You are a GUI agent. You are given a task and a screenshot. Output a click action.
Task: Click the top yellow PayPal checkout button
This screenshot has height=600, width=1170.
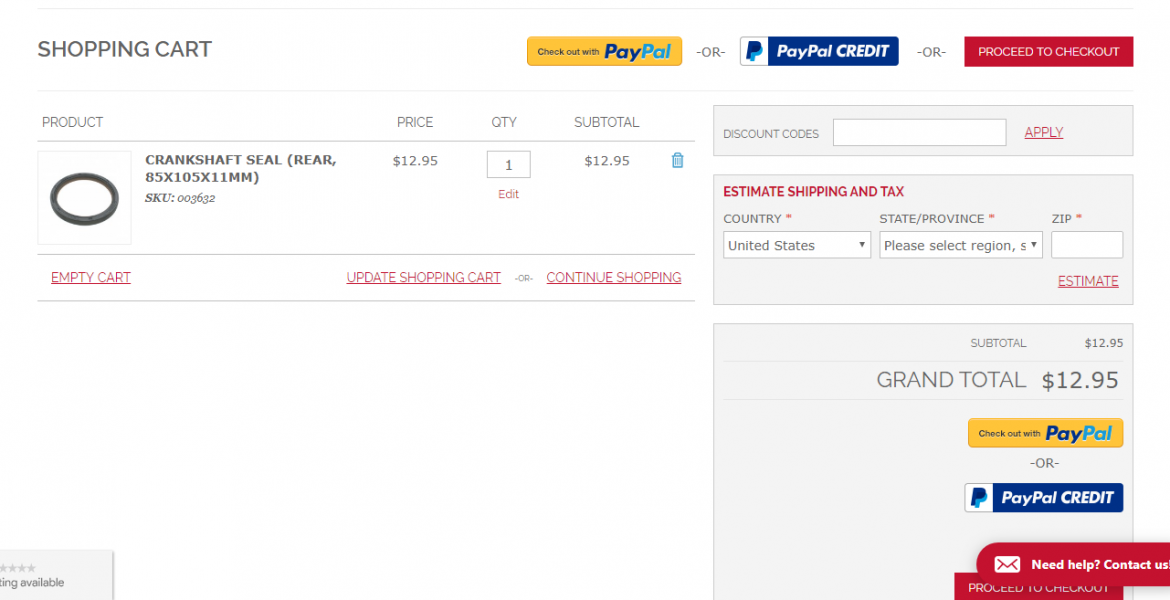604,52
